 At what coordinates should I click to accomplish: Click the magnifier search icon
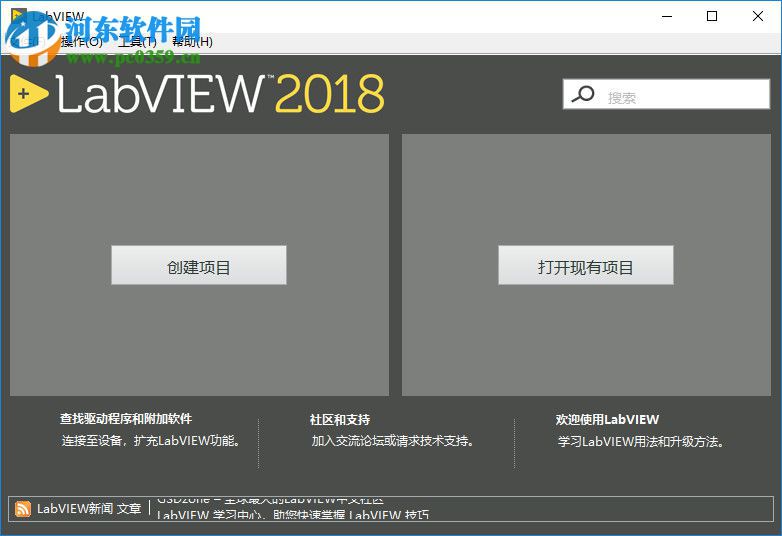[583, 94]
